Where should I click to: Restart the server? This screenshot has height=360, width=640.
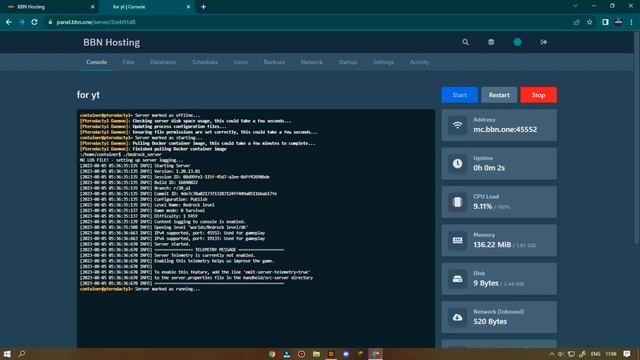(499, 95)
